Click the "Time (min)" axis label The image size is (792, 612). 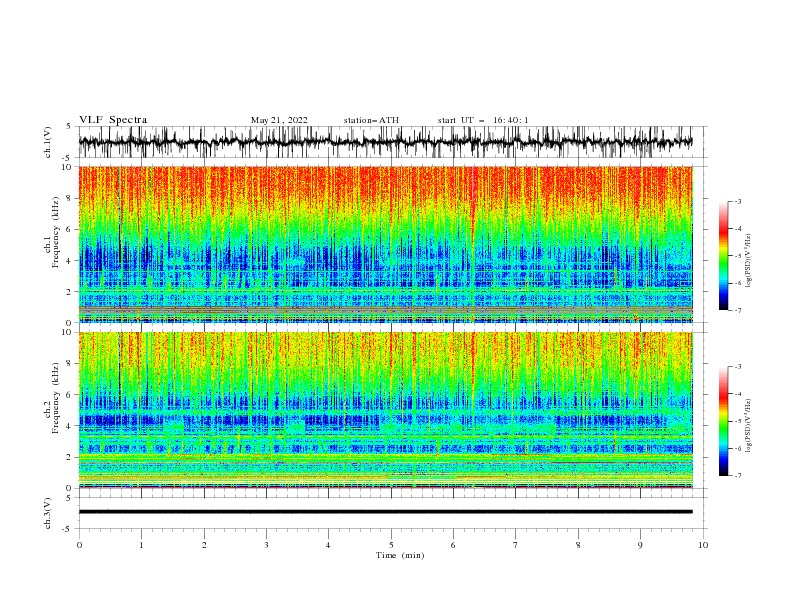click(400, 555)
